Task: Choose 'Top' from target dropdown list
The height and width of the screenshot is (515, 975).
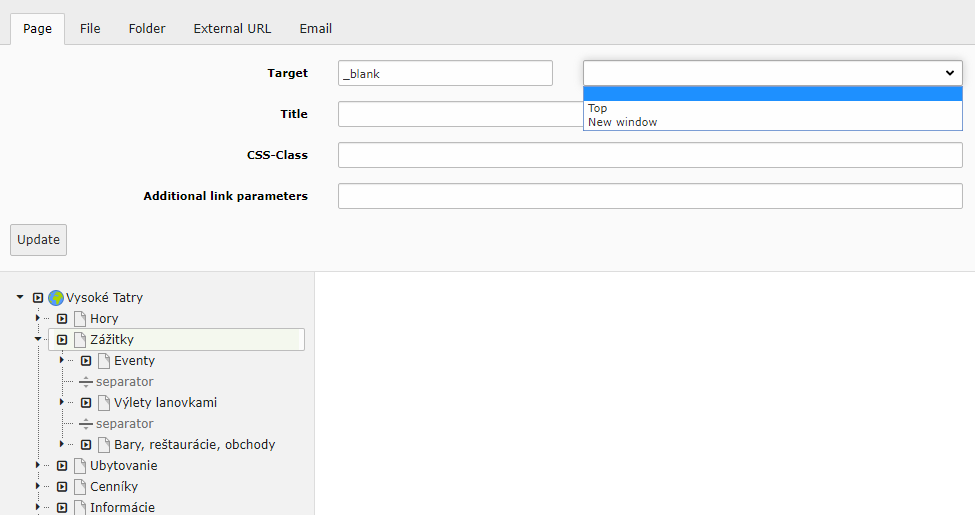Action: point(598,108)
